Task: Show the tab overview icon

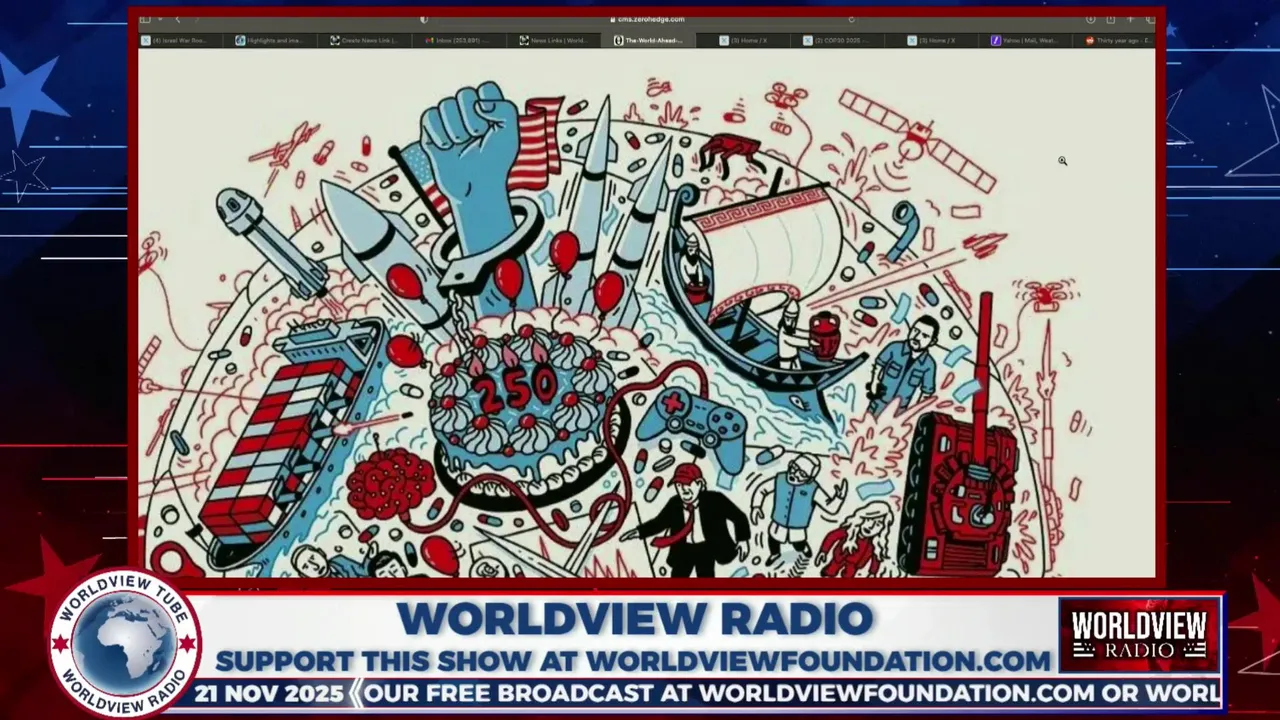Action: 1151,19
